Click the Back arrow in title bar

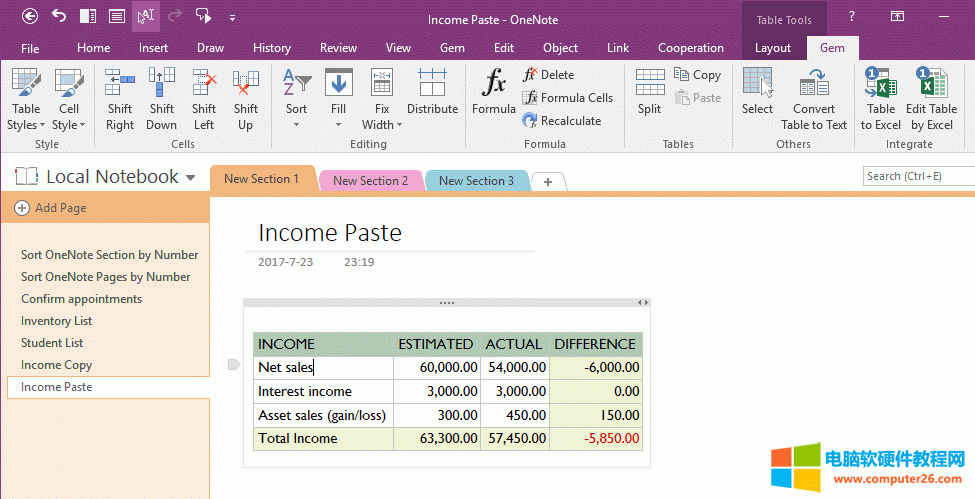coord(30,16)
